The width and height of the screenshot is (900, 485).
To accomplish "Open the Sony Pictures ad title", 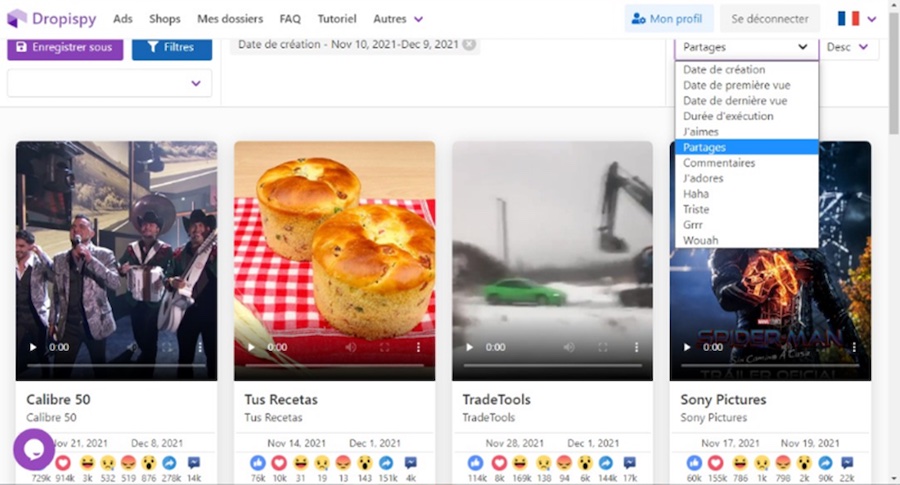I will [x=723, y=399].
